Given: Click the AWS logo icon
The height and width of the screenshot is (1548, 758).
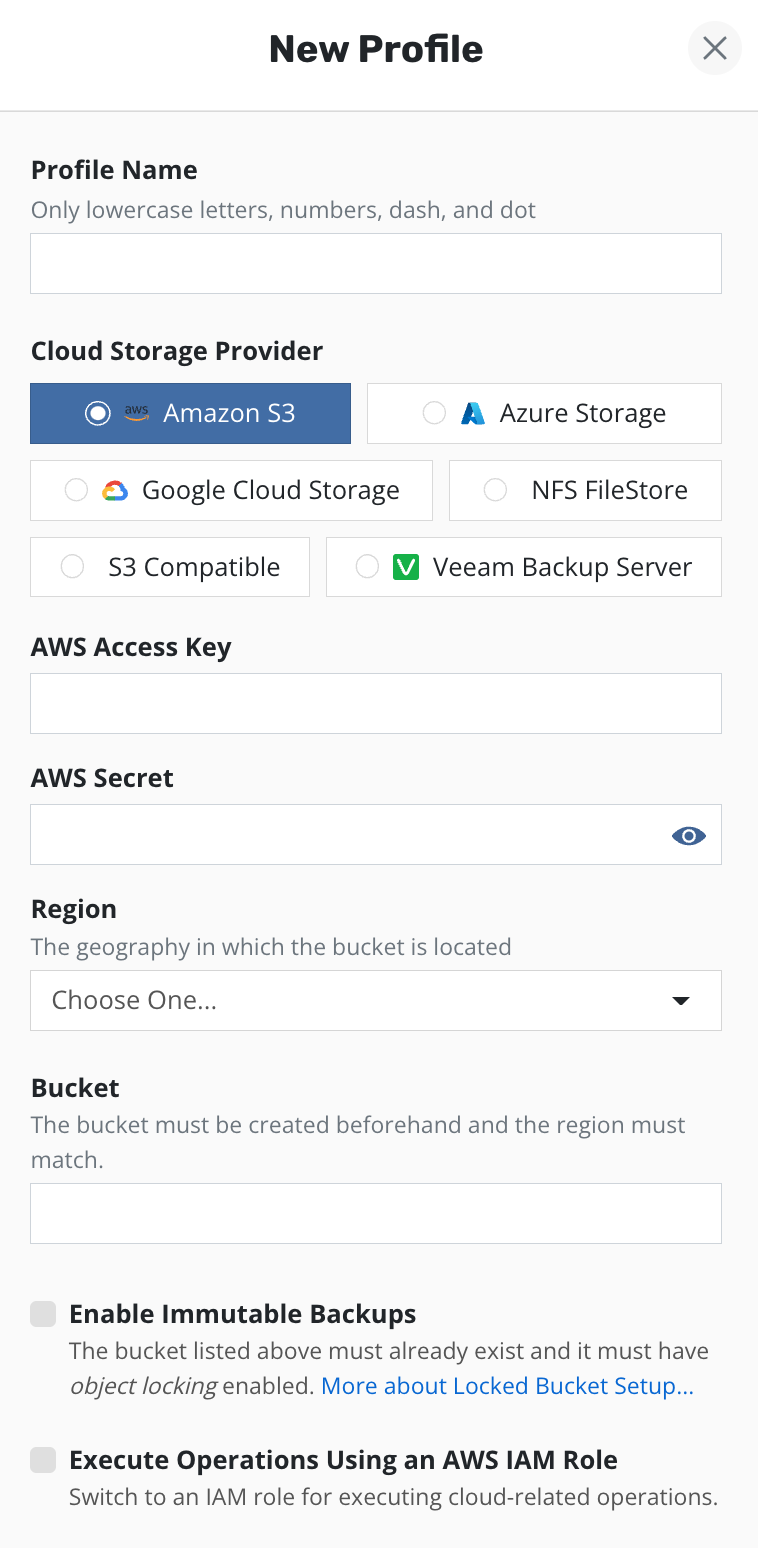Looking at the screenshot, I should coord(136,414).
